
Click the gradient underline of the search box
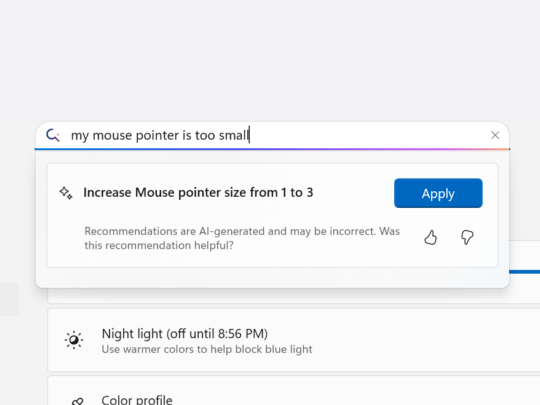(272, 149)
